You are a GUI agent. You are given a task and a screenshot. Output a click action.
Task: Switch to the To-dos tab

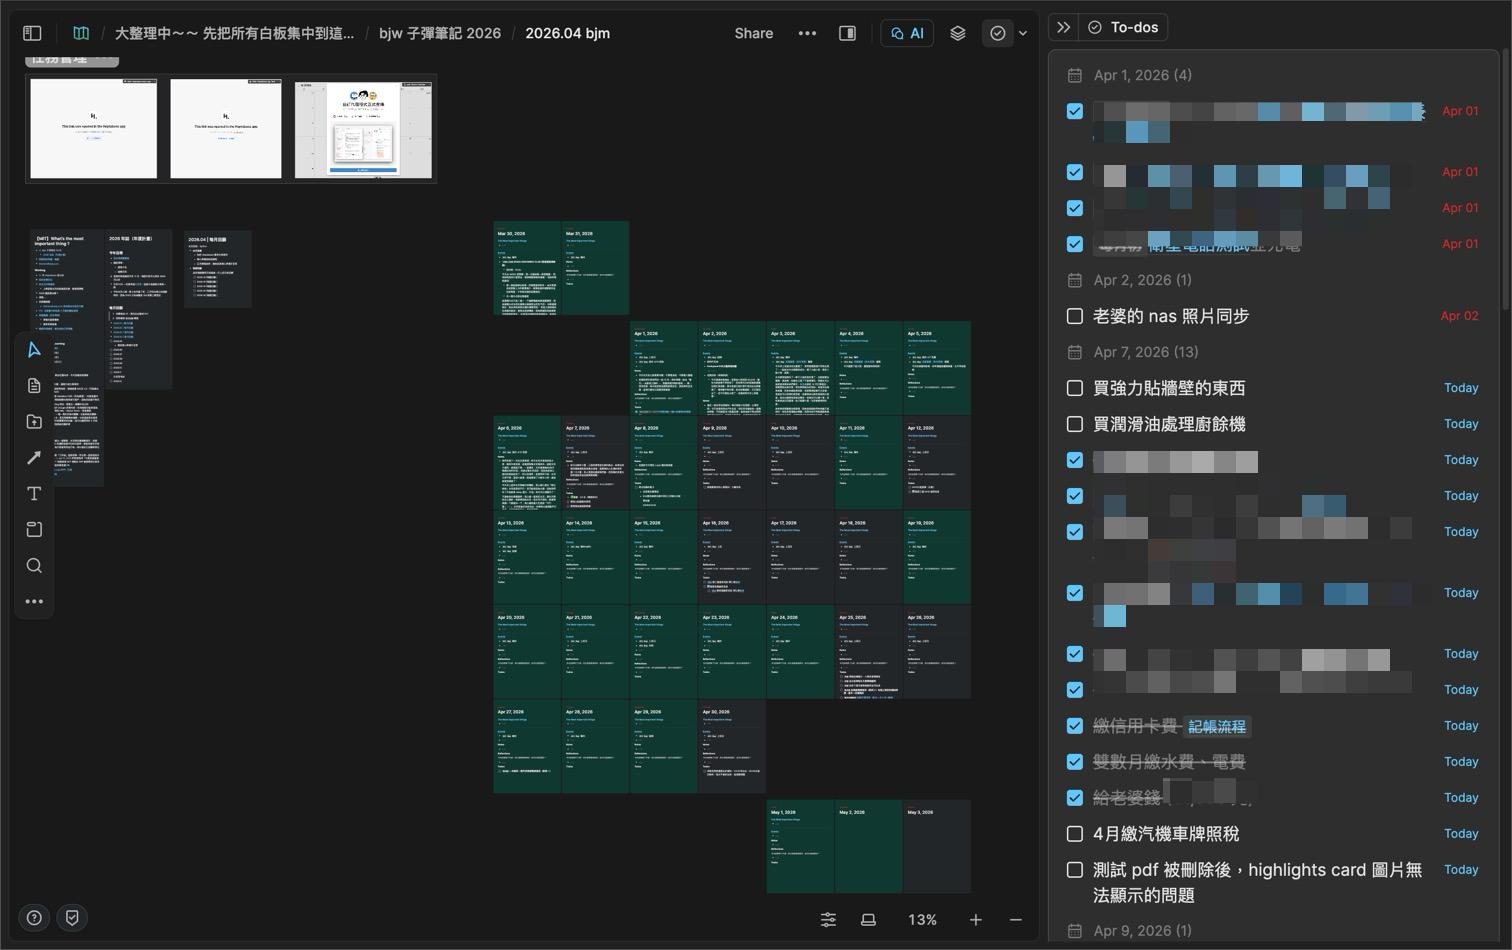point(1123,27)
